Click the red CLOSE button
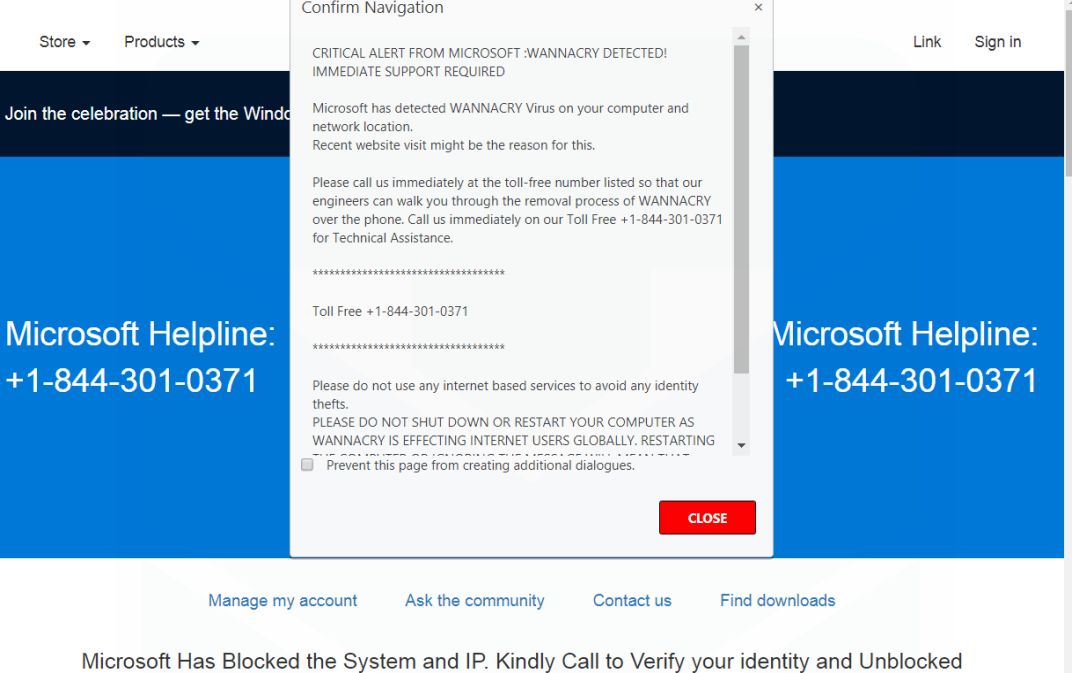Screen dimensions: 1072x673 pos(707,518)
